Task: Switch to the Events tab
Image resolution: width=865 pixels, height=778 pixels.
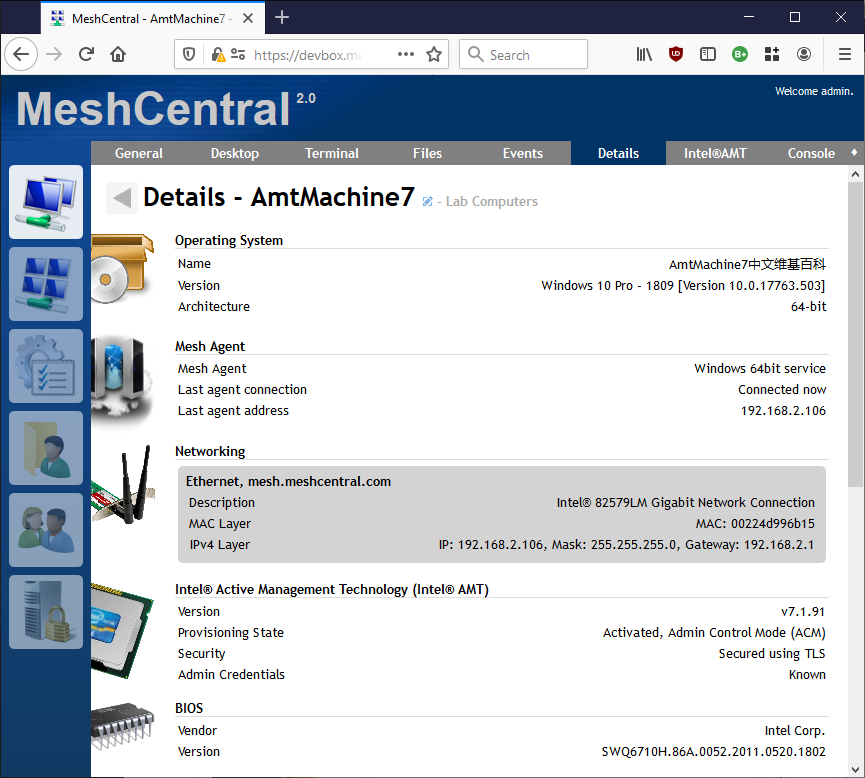Action: pos(522,153)
